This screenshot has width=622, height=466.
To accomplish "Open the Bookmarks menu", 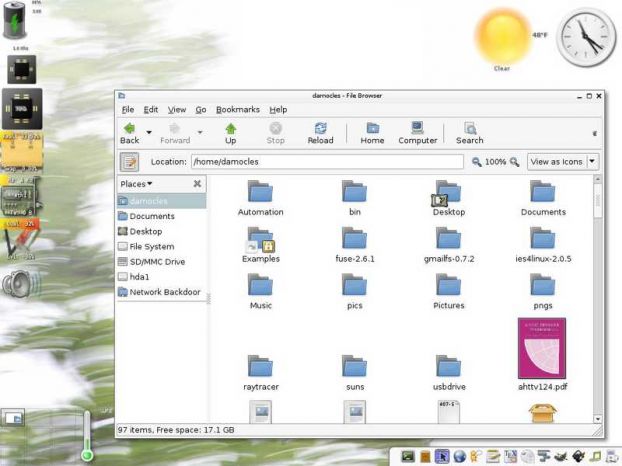I will [238, 110].
